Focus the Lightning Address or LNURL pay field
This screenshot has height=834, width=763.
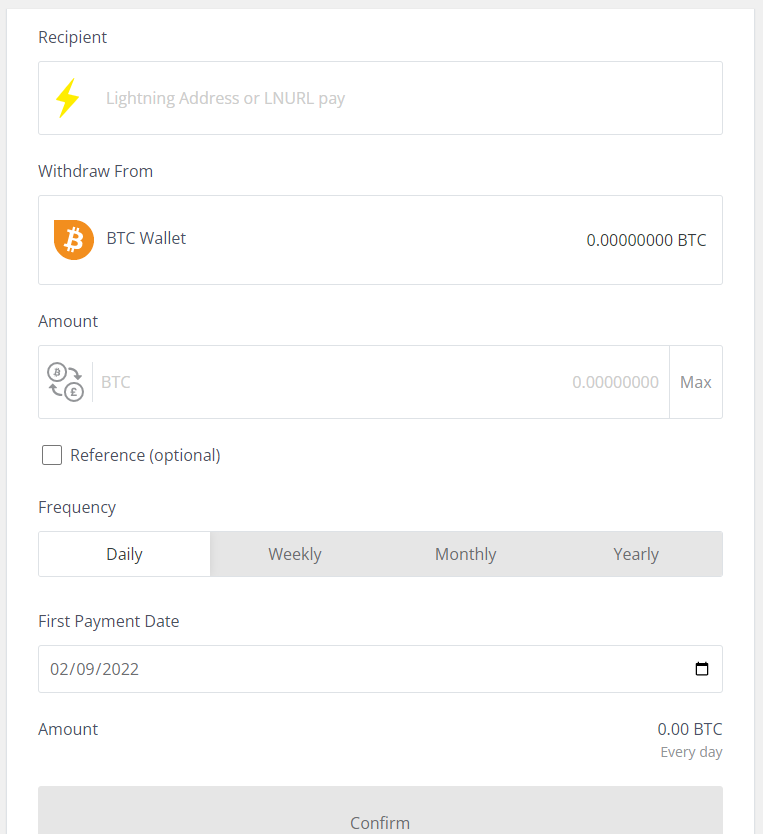380,98
